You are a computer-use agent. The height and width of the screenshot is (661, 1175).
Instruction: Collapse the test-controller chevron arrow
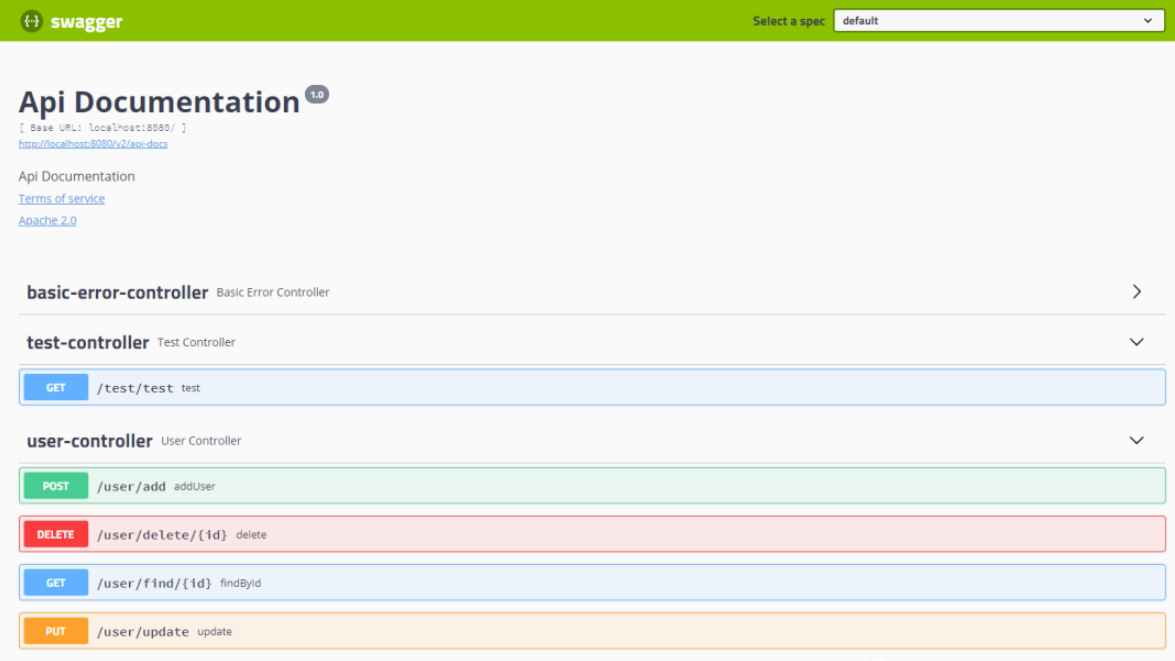[1136, 342]
